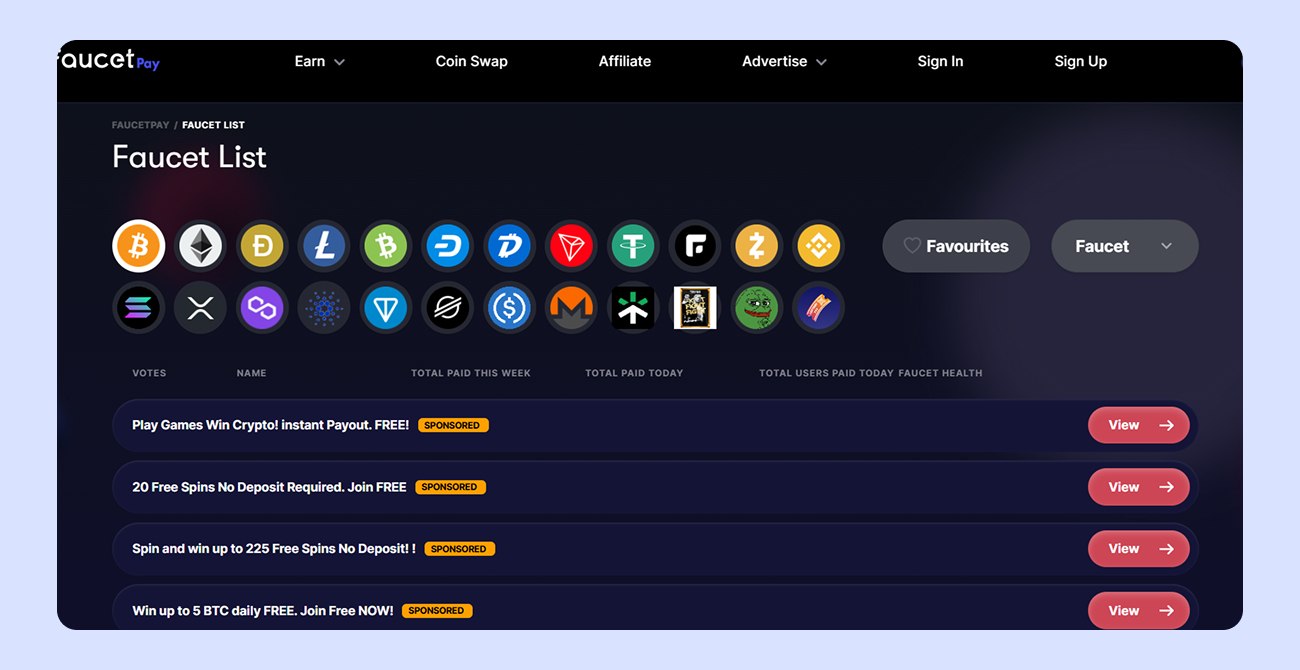Pick the black Feyorra coin icon
Viewport: 1300px width, 670px height.
click(x=695, y=246)
